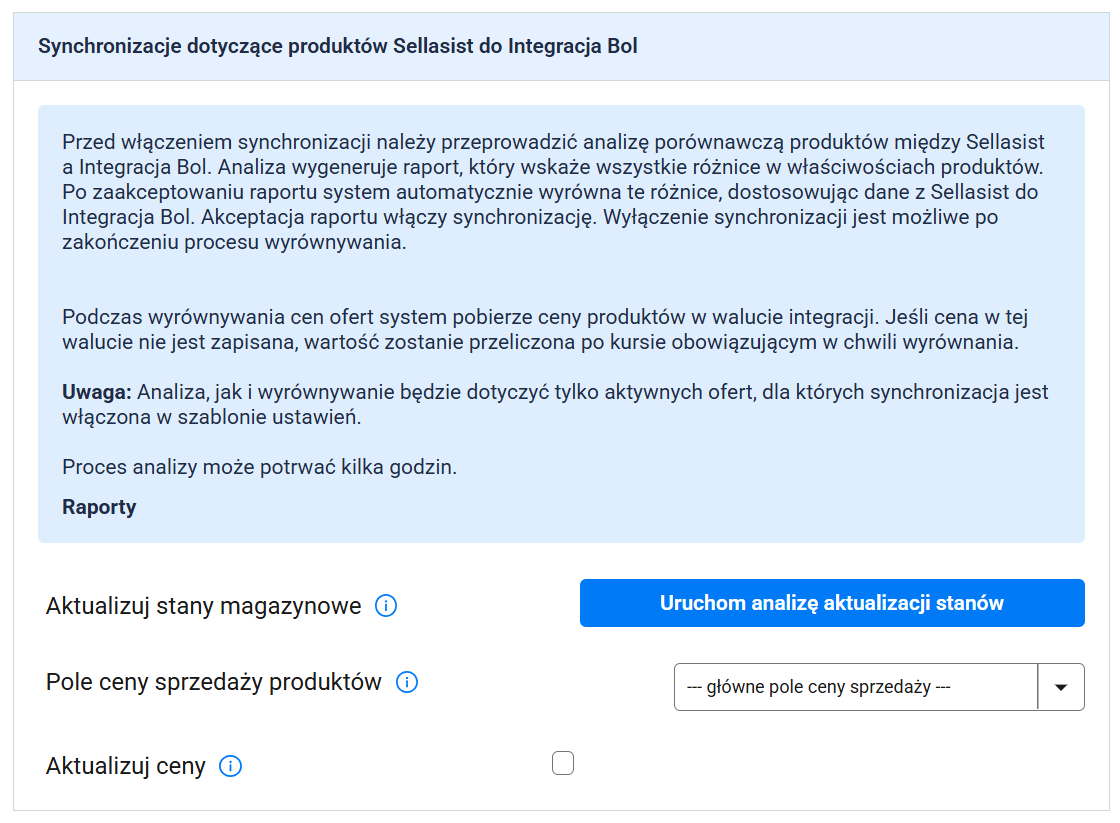Click the Synchronizacje dotyczące produktów section header
Viewport: 1120px width, 823px height.
(337, 47)
